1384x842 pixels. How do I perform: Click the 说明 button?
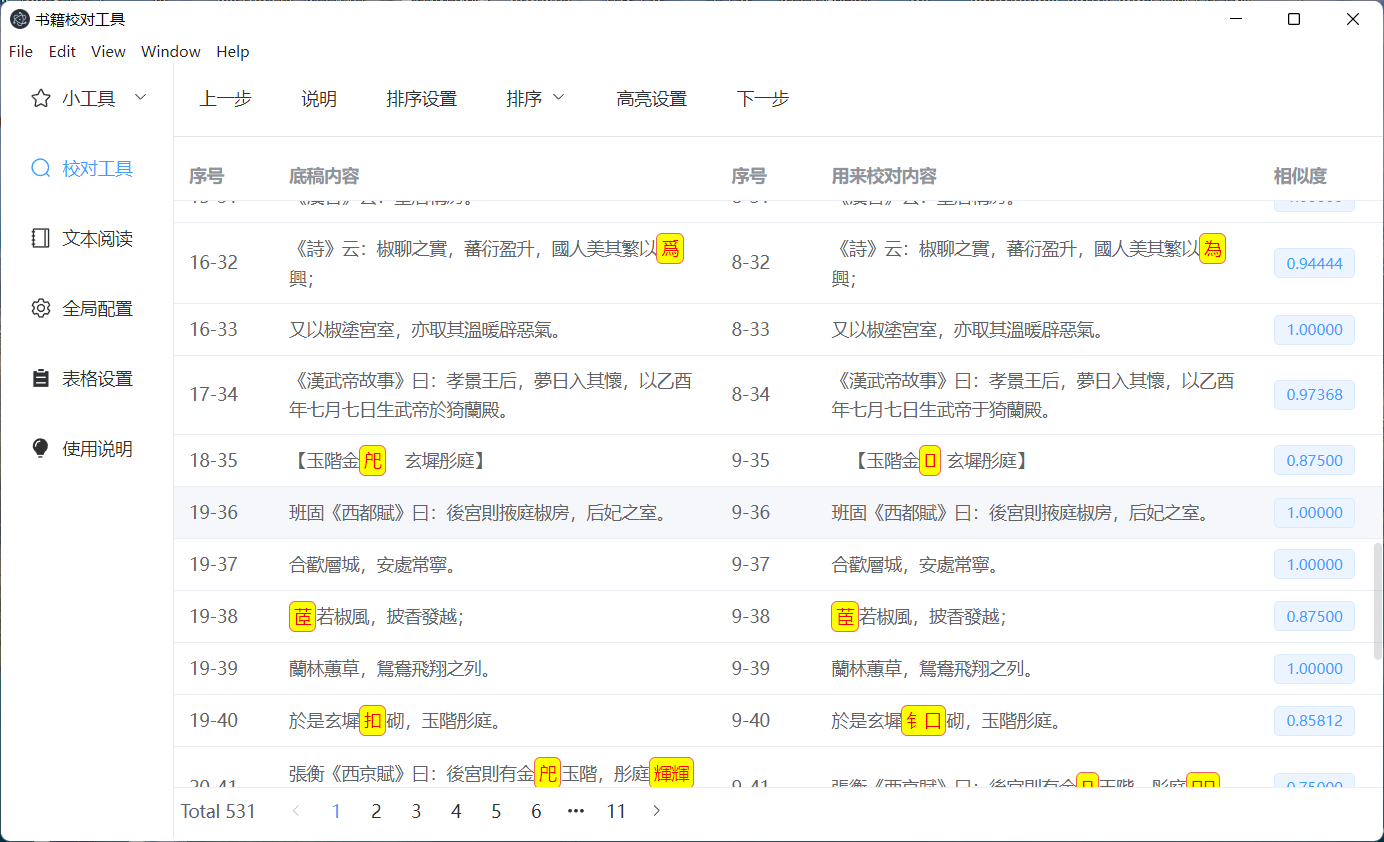(319, 98)
